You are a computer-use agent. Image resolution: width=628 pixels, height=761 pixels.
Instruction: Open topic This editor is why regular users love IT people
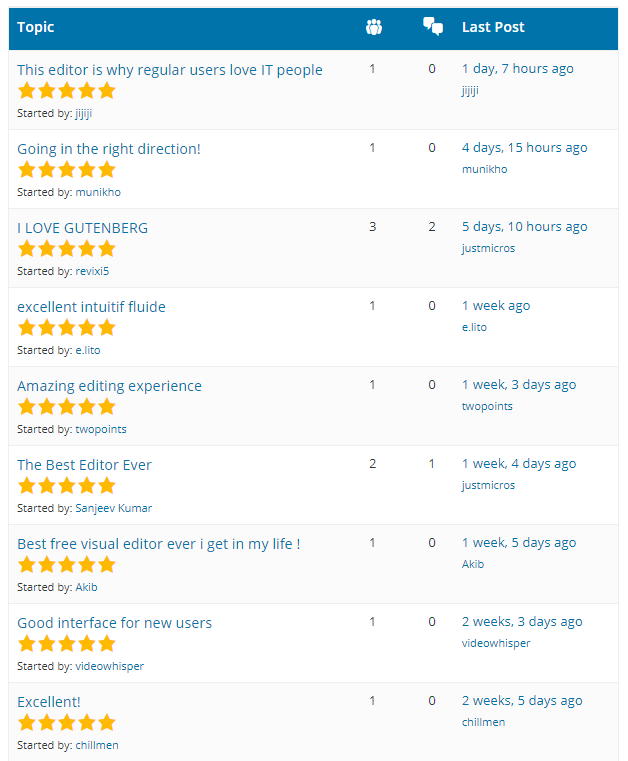[170, 70]
